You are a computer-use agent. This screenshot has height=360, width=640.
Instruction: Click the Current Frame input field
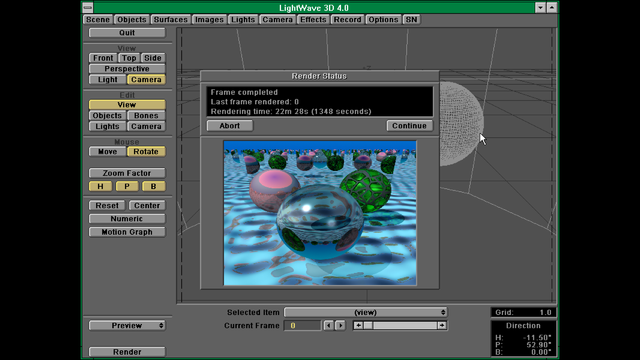(302, 325)
